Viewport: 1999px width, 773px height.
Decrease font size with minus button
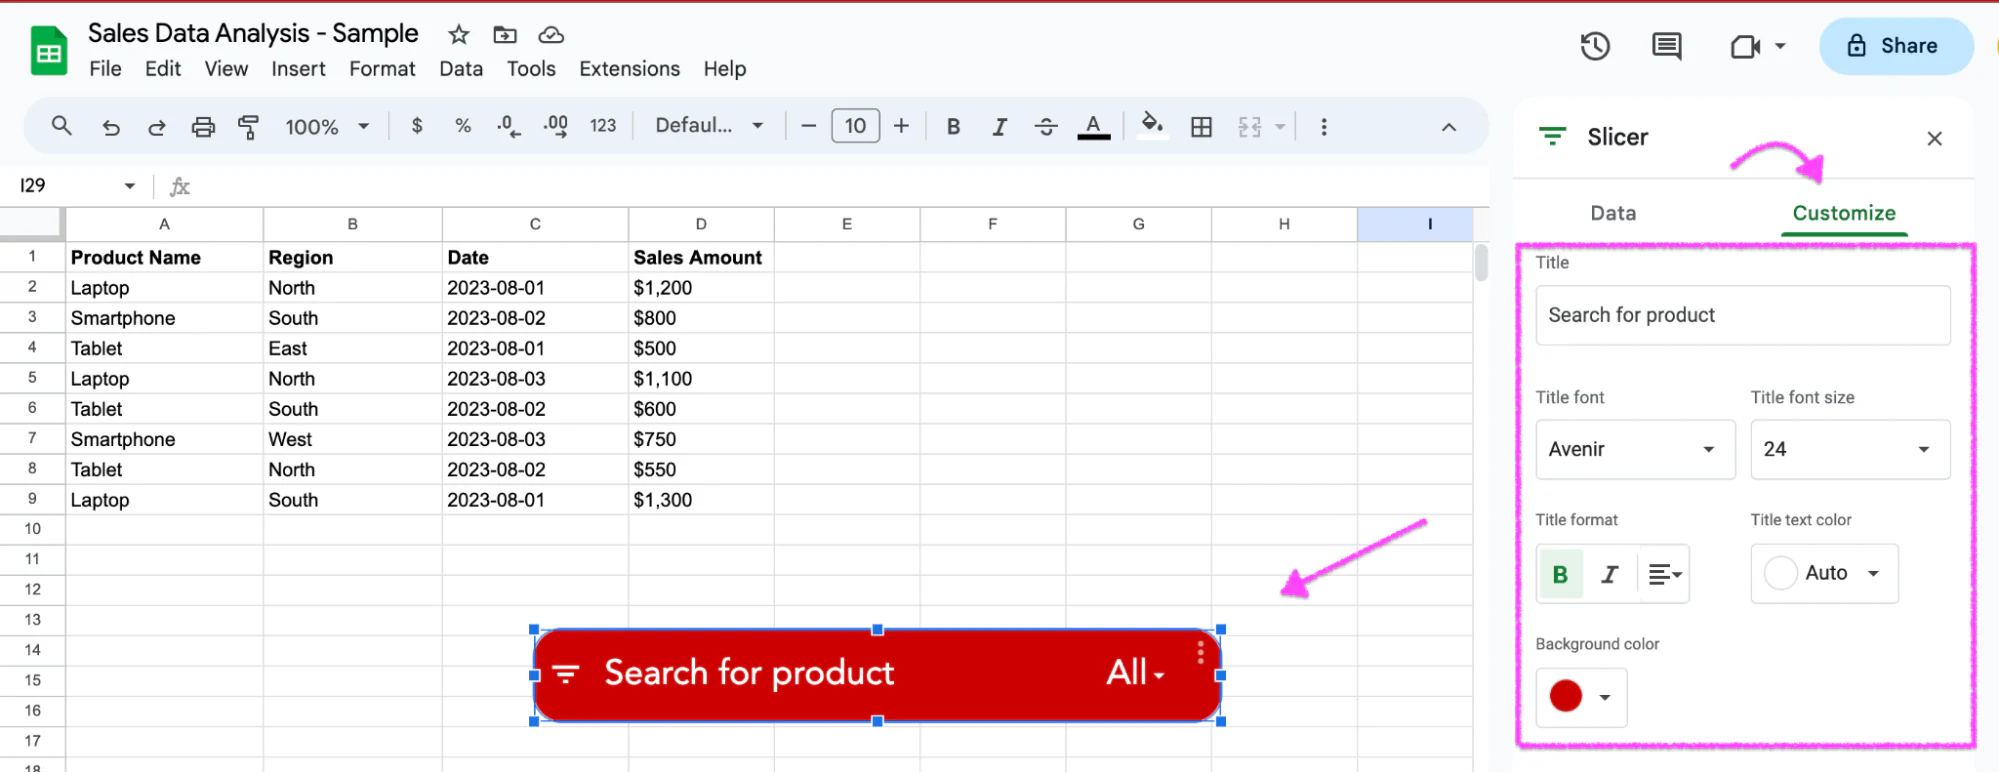coord(809,126)
